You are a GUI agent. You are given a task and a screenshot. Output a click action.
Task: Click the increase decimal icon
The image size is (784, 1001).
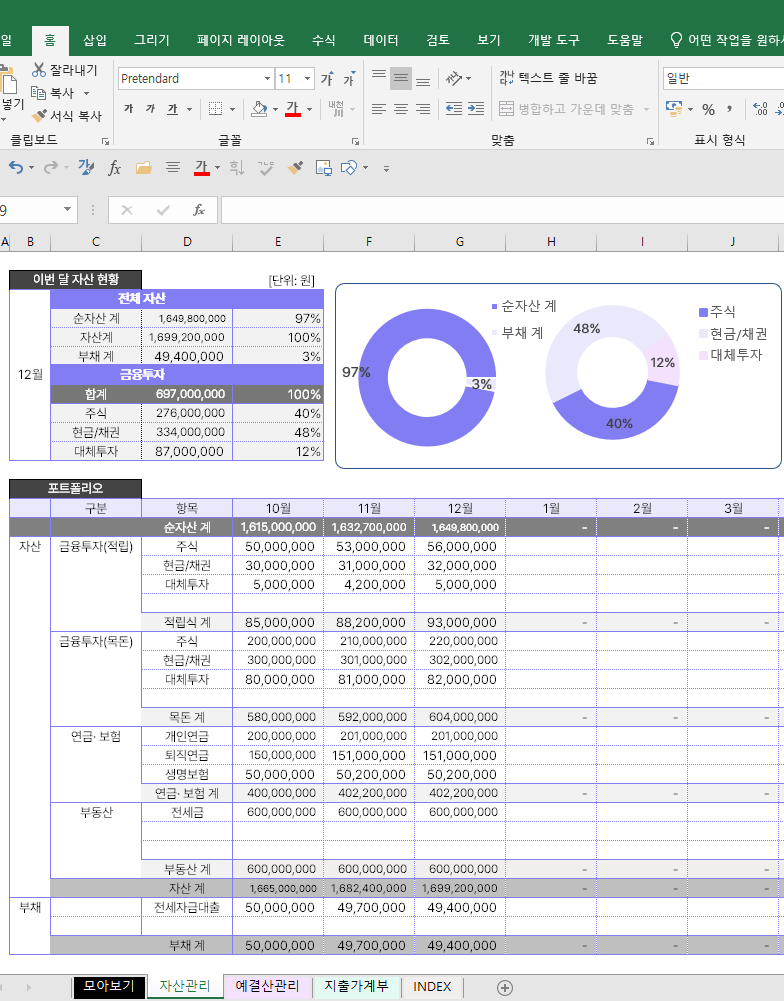click(x=760, y=109)
